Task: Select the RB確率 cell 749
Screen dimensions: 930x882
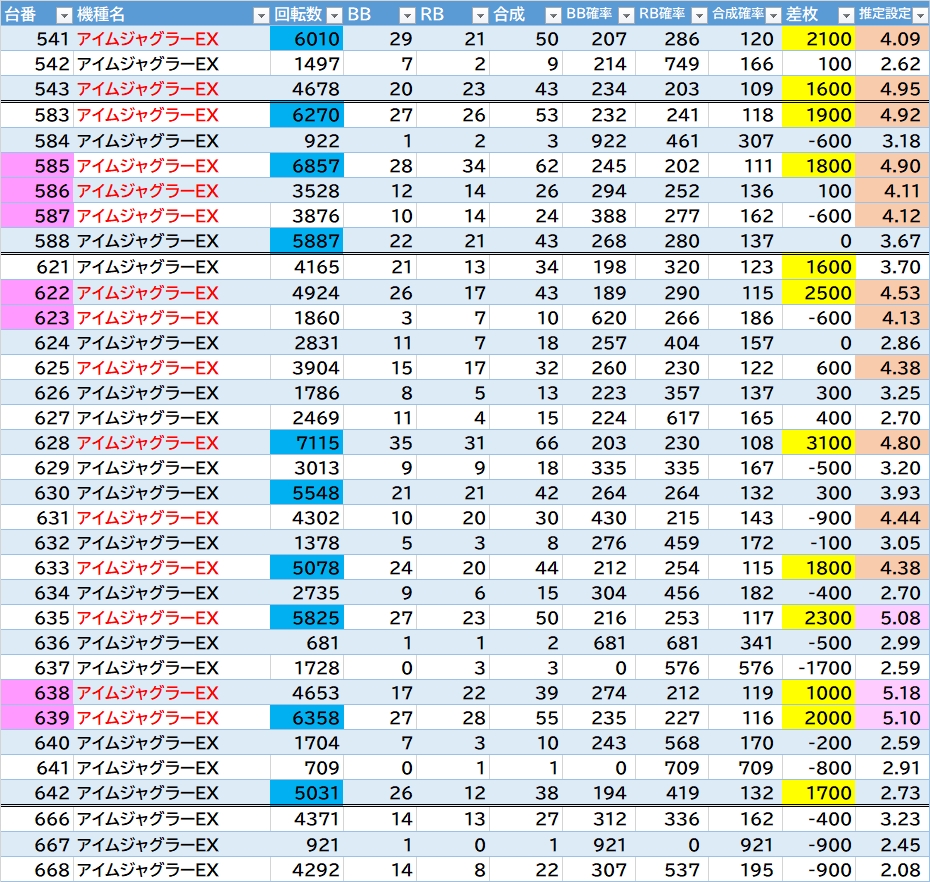Action: coord(672,63)
